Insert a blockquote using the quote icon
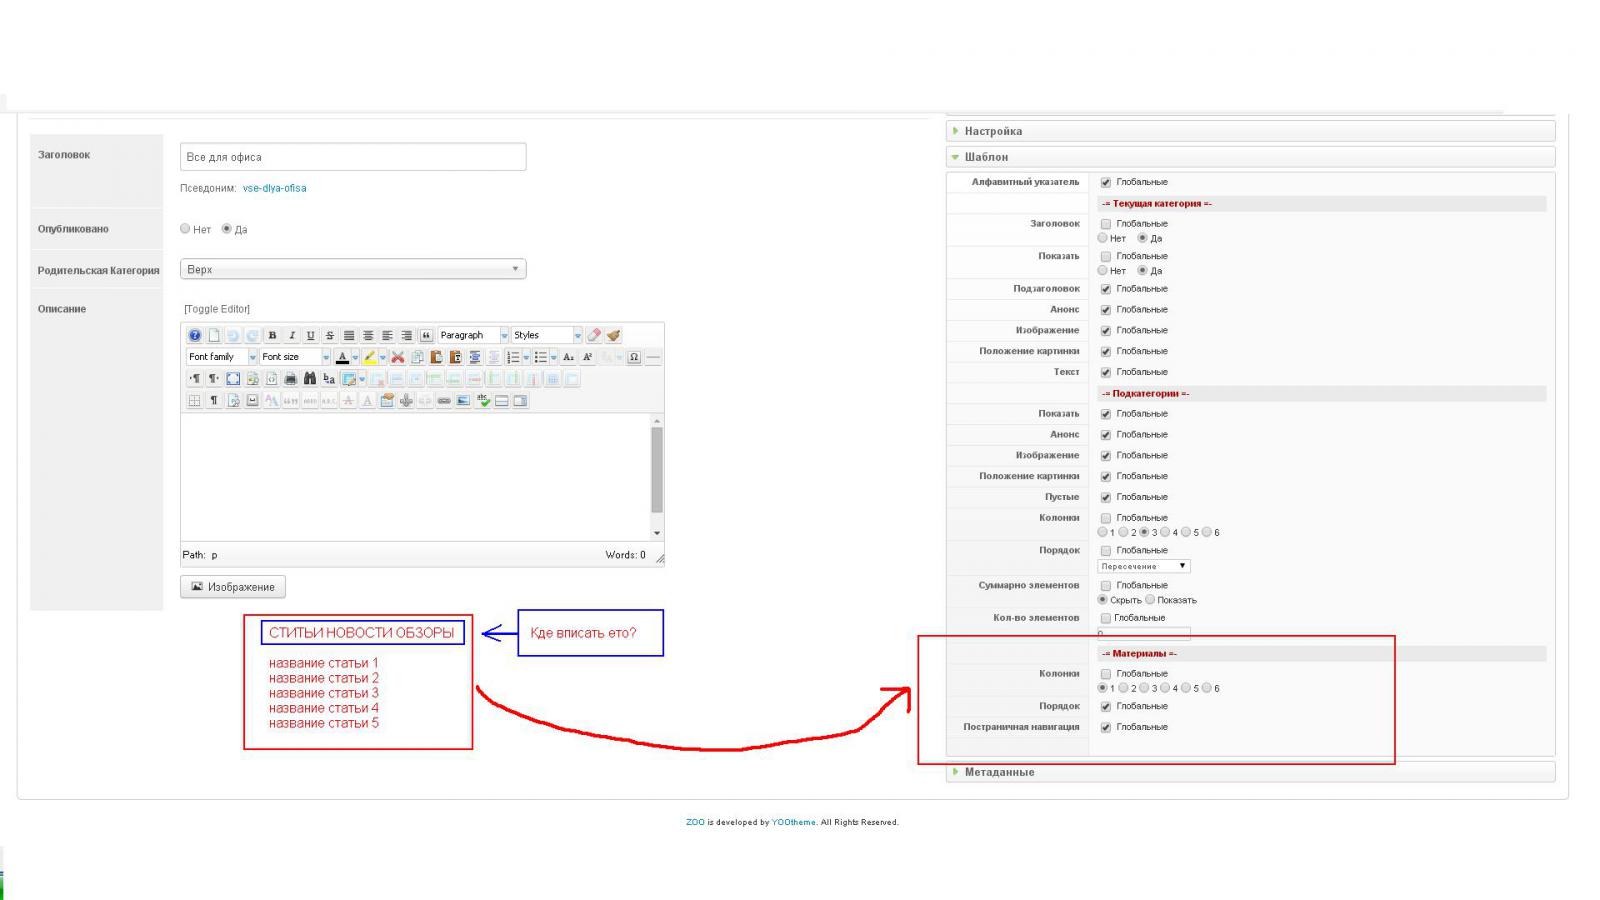1600x900 pixels. 426,336
